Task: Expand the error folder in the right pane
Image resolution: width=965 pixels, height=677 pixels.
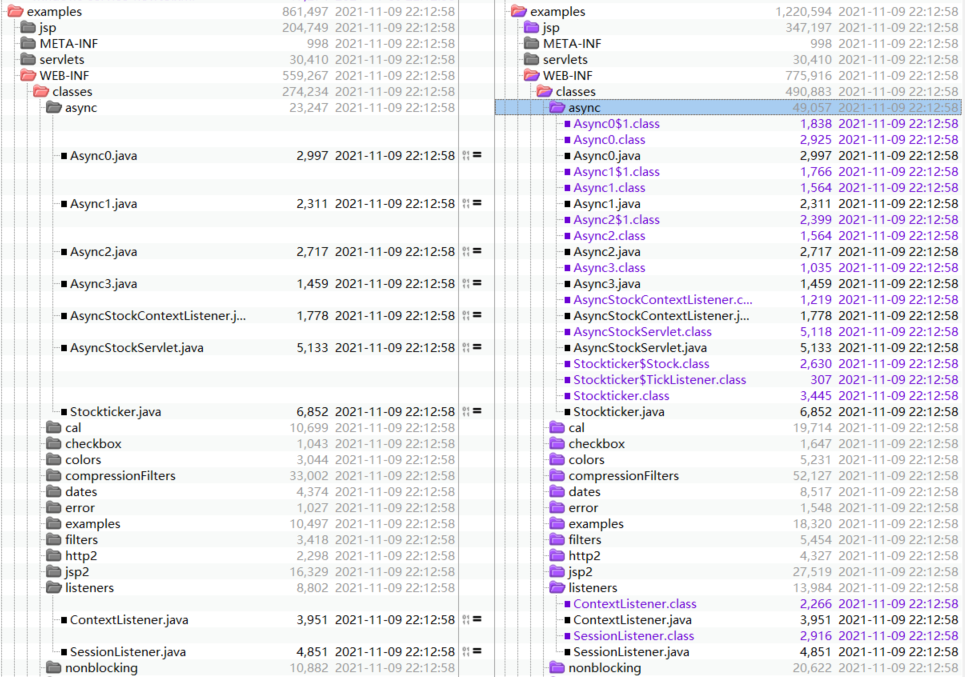Action: (x=558, y=508)
